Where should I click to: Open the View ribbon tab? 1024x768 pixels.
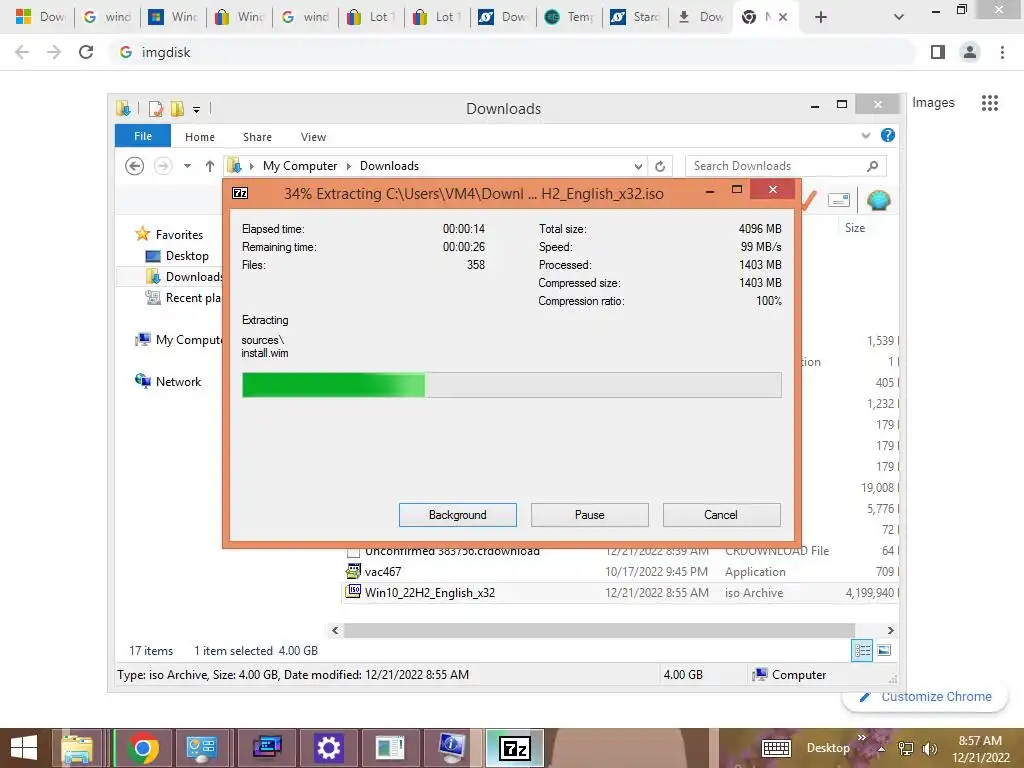[x=313, y=136]
